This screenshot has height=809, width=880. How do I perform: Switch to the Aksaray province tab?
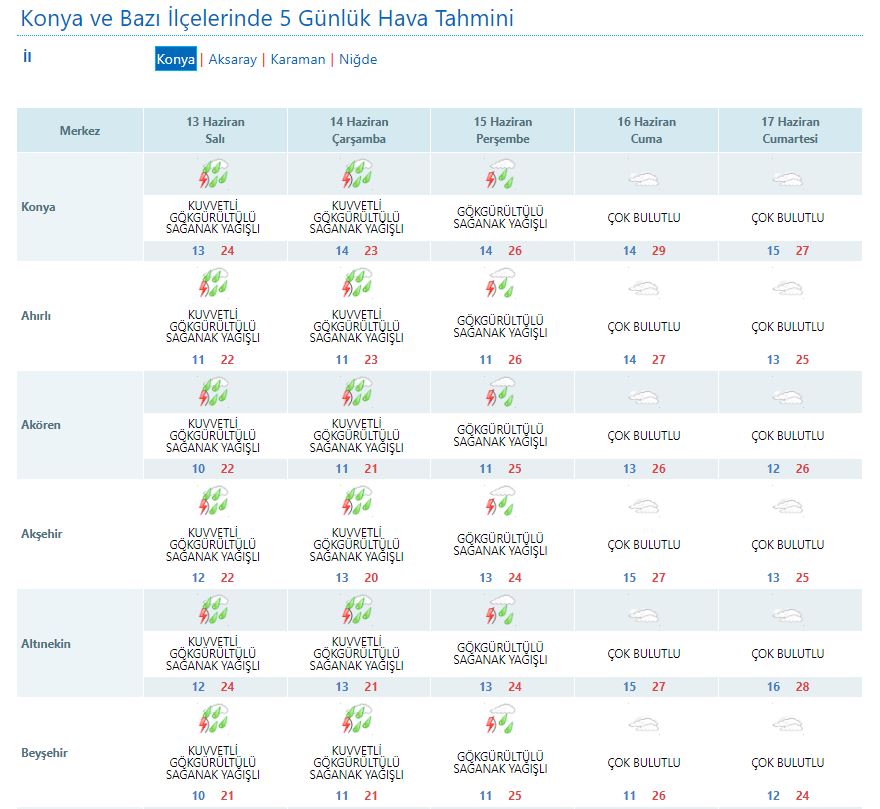(231, 59)
